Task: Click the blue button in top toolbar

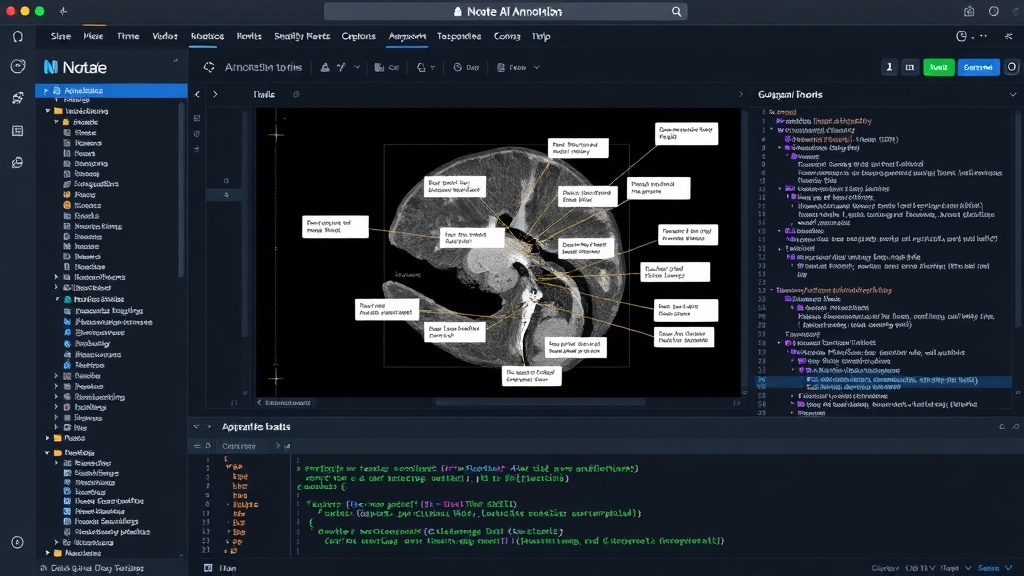Action: pyautogui.click(x=978, y=67)
